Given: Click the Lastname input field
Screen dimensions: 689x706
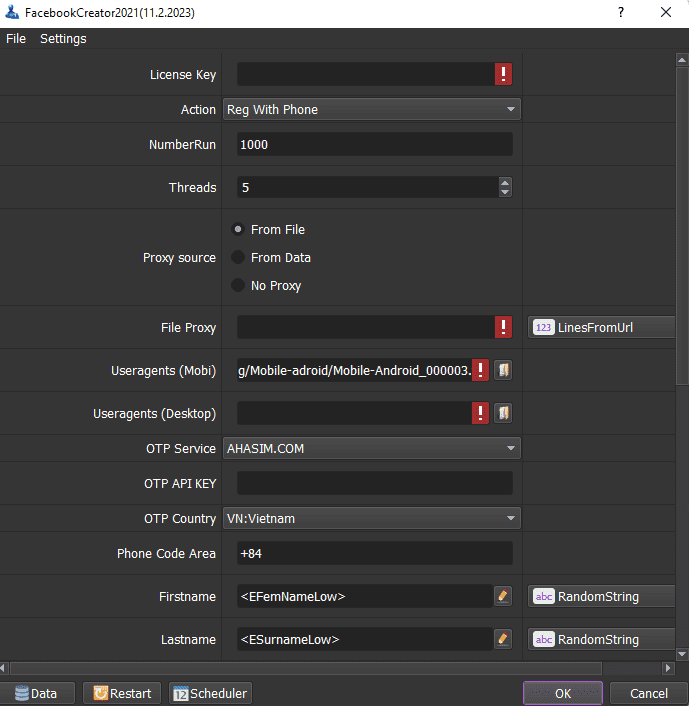Looking at the screenshot, I should (x=365, y=639).
